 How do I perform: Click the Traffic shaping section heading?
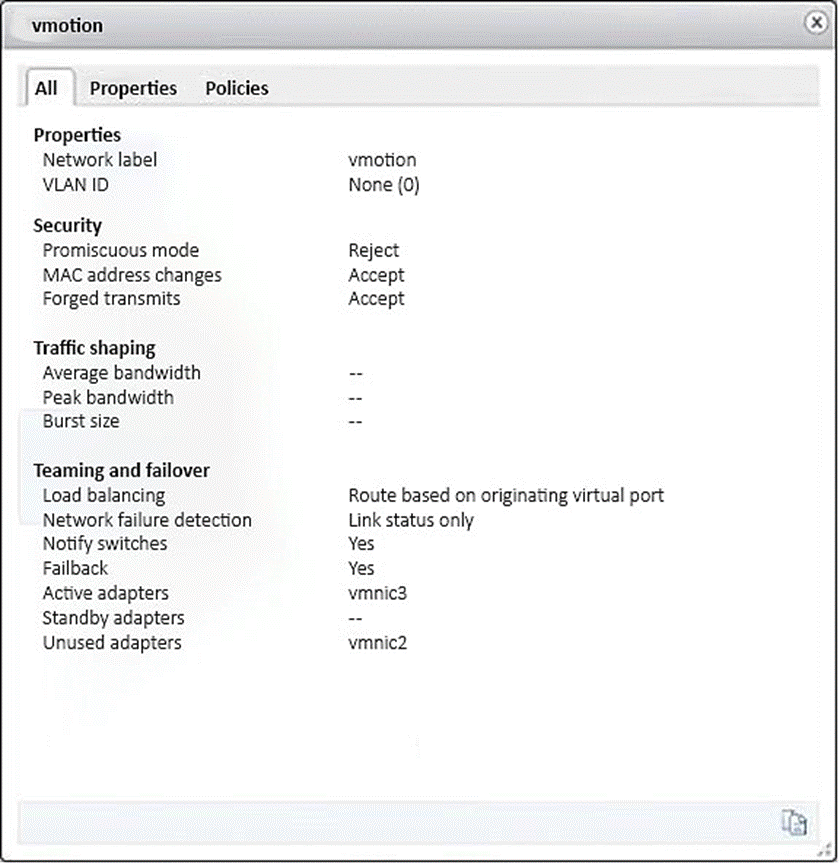[x=94, y=348]
